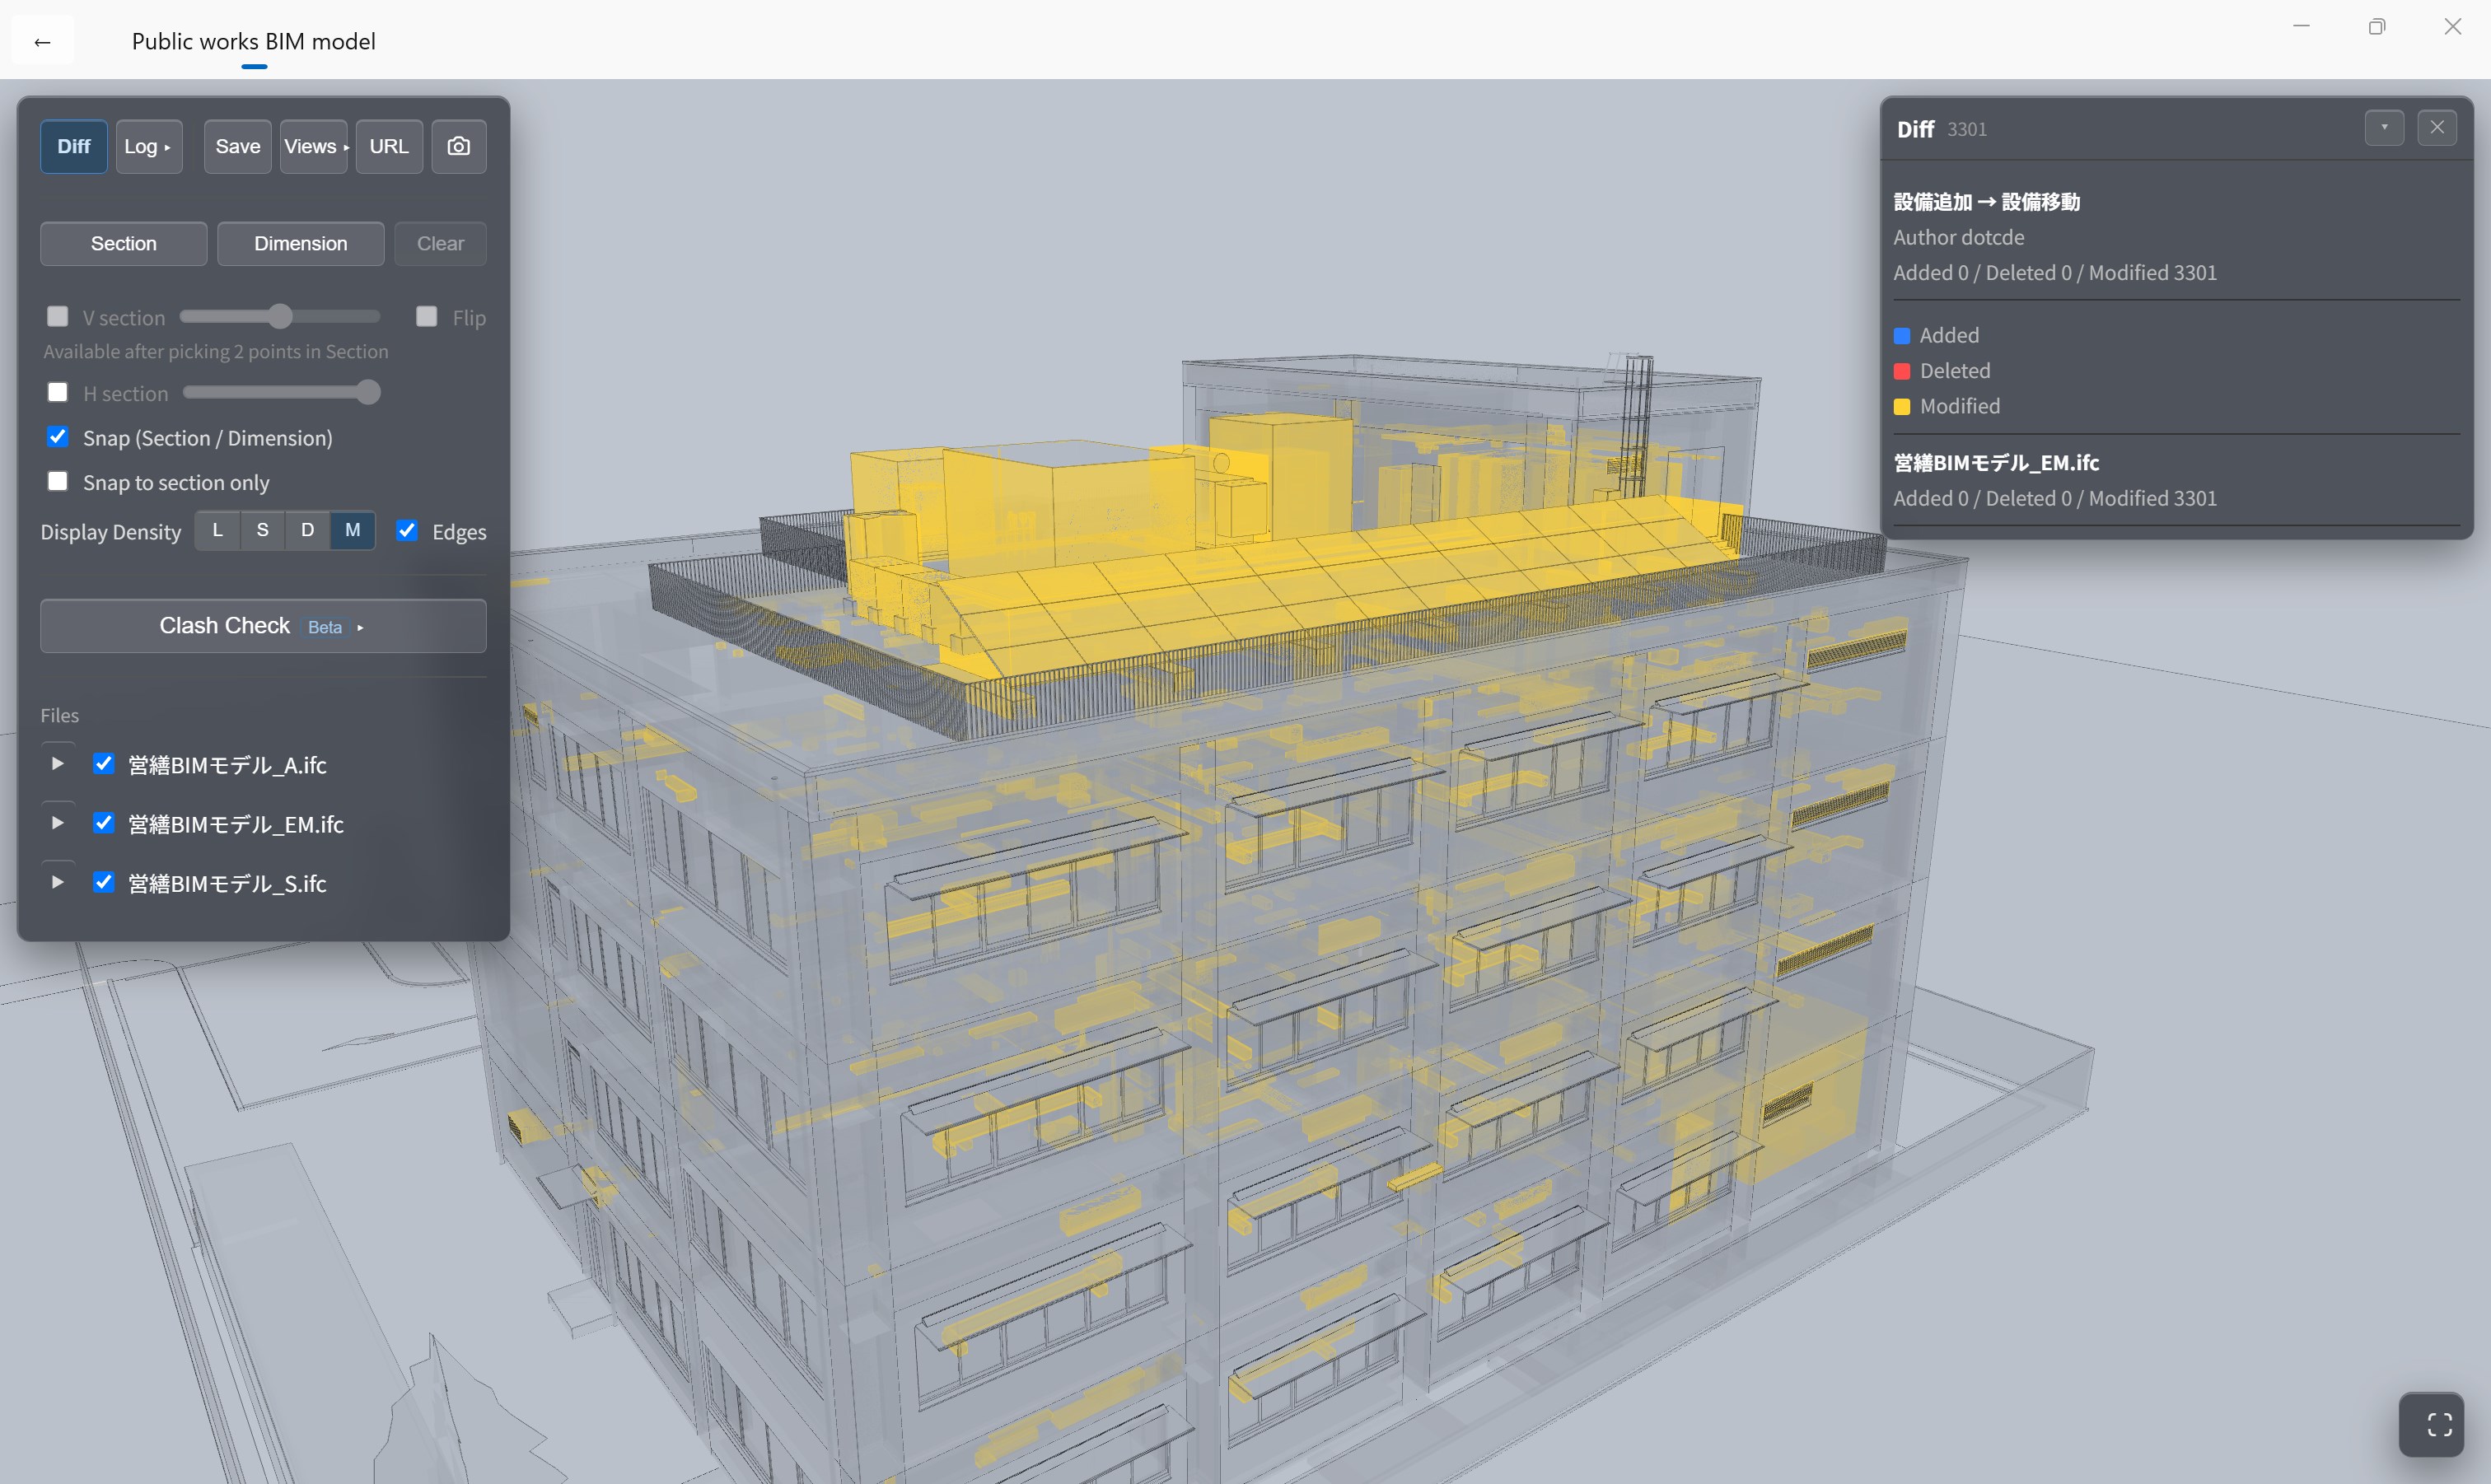Image resolution: width=2491 pixels, height=1484 pixels.
Task: Close the Diff panel
Action: point(2437,127)
